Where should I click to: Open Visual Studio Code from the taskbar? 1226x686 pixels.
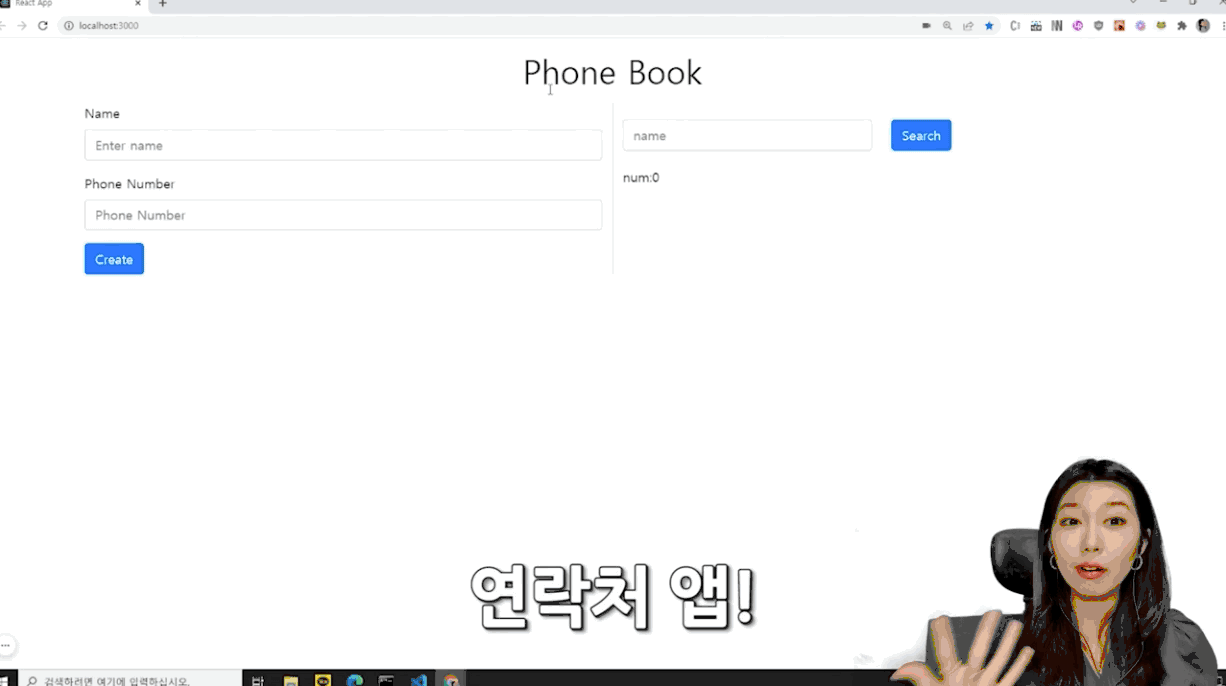coord(419,680)
